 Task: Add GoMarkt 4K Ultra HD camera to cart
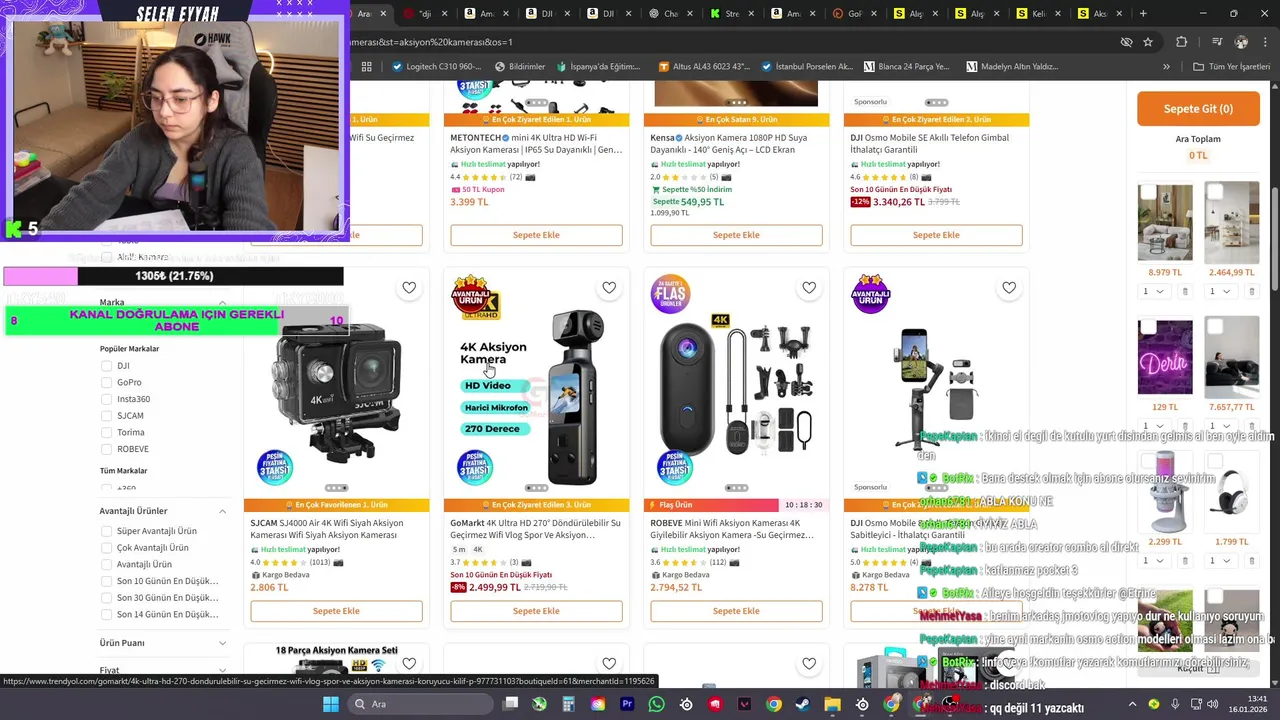coord(536,611)
